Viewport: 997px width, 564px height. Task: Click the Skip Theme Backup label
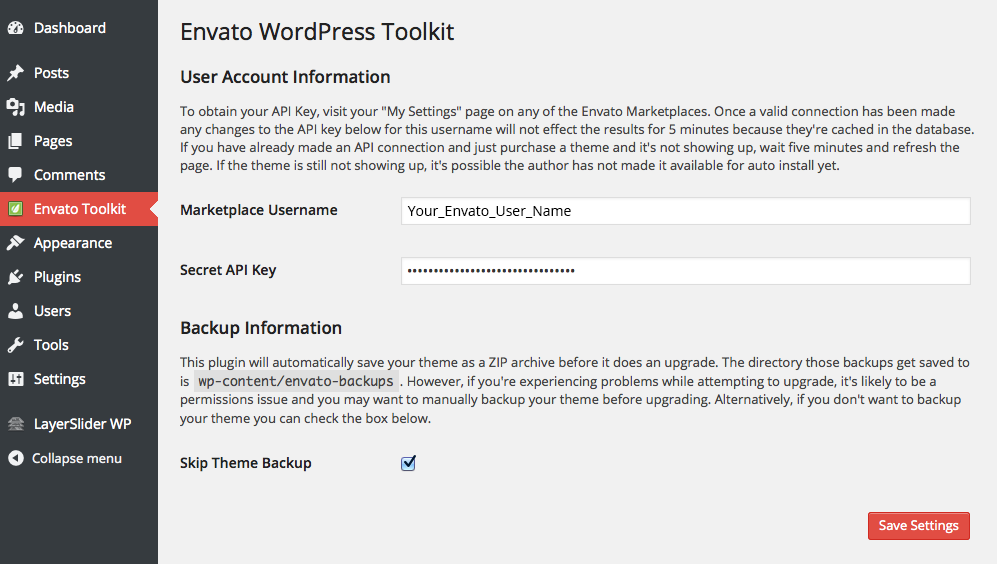tap(246, 463)
